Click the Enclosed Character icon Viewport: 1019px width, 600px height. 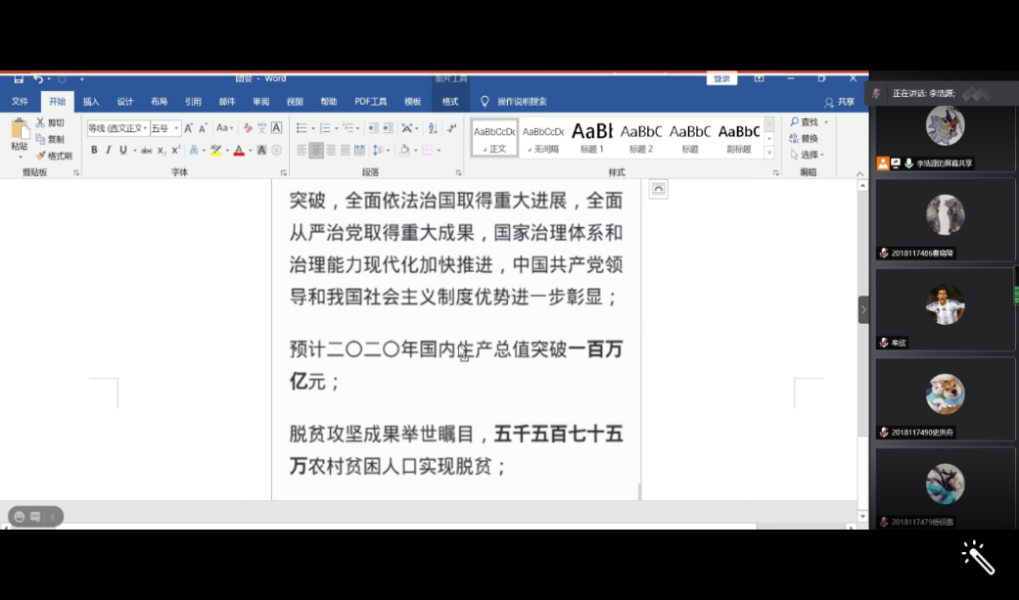(276, 150)
